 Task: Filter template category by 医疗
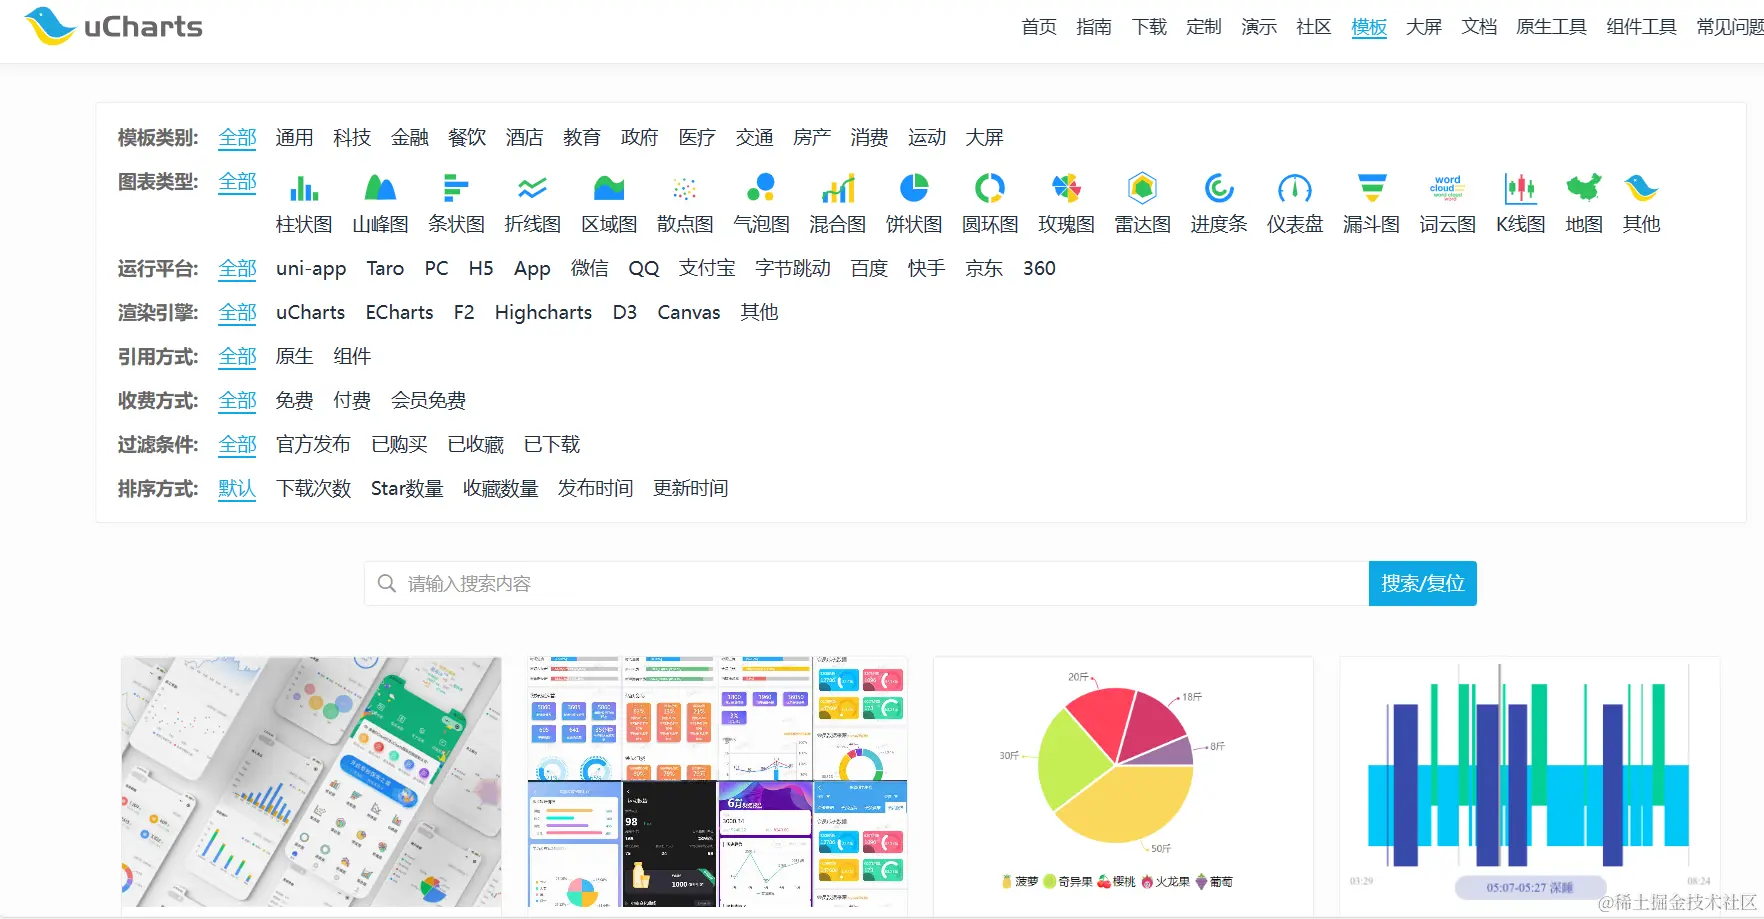(697, 137)
